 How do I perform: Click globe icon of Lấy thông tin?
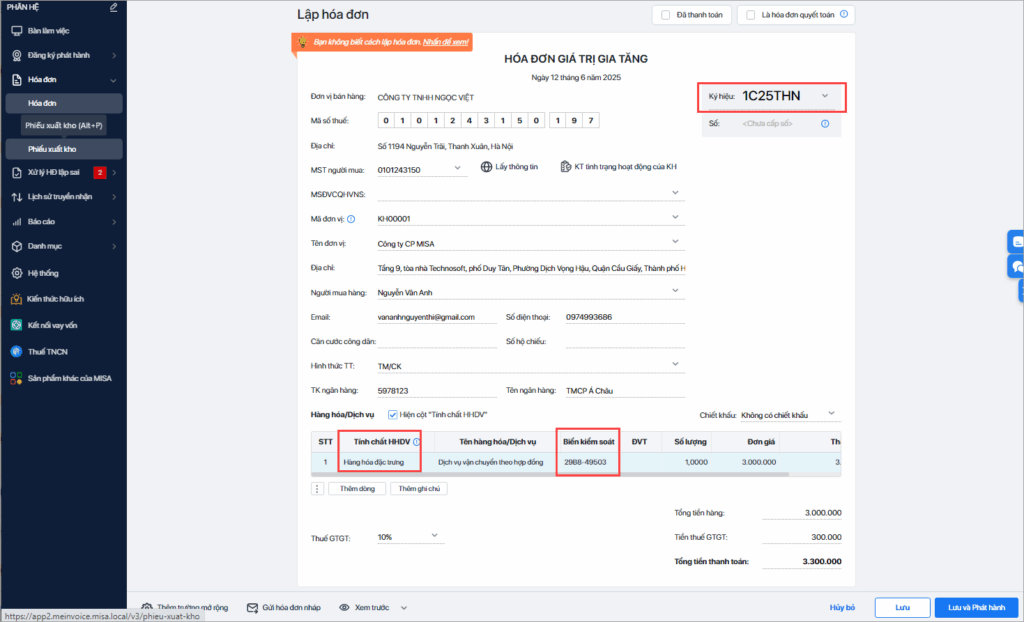tap(487, 167)
